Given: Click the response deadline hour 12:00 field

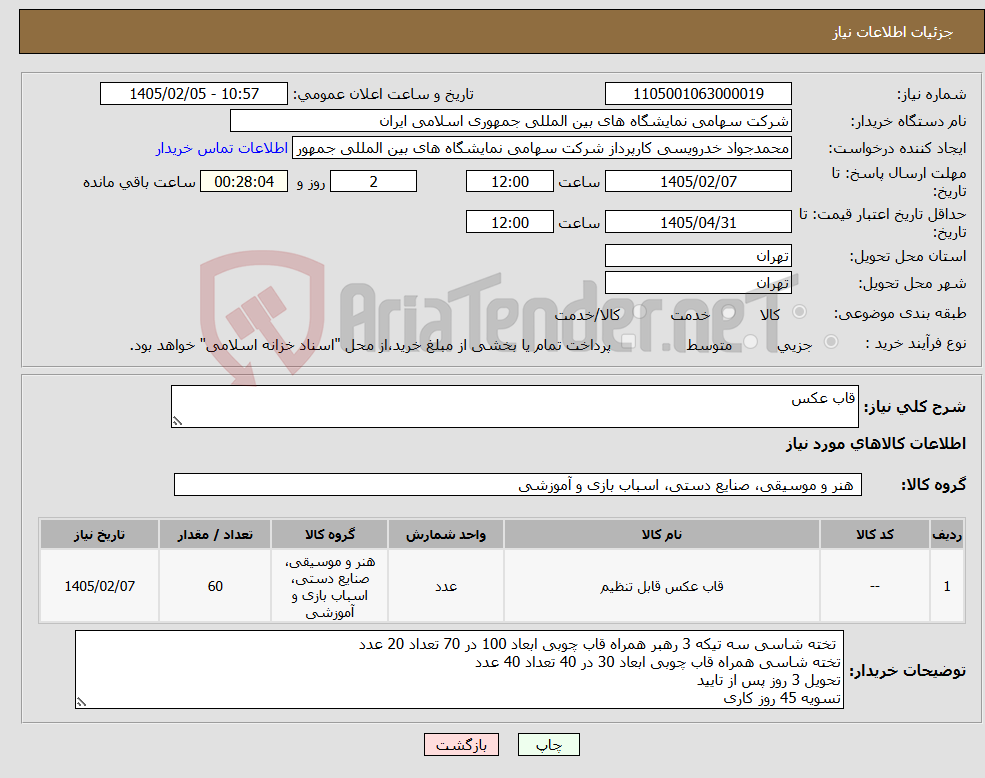Looking at the screenshot, I should 509,182.
